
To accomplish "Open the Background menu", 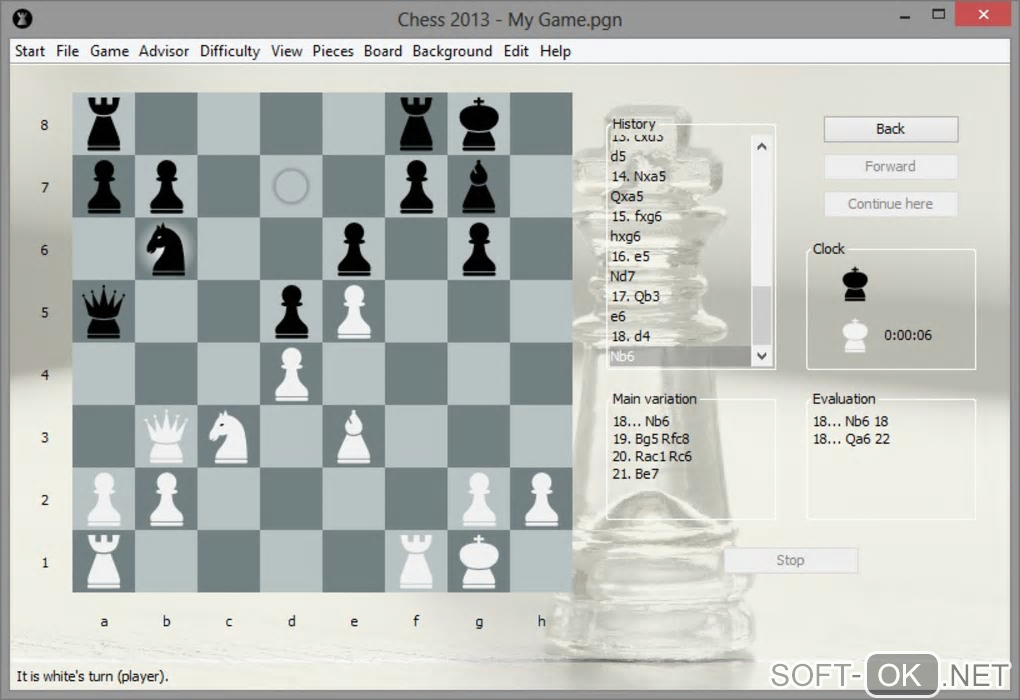I will (452, 51).
